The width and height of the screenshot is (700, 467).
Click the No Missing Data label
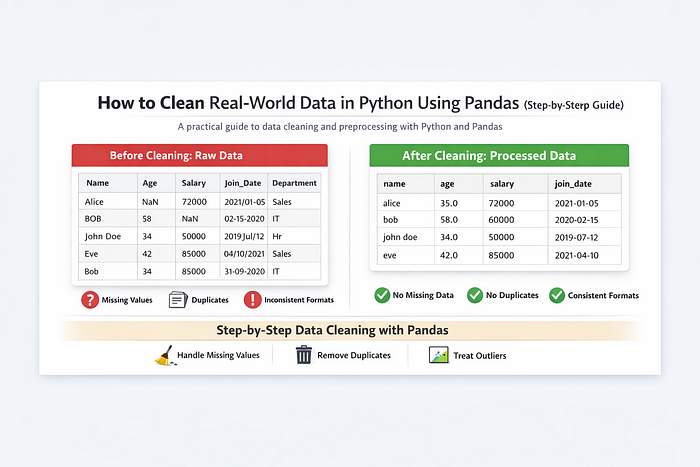pos(423,295)
